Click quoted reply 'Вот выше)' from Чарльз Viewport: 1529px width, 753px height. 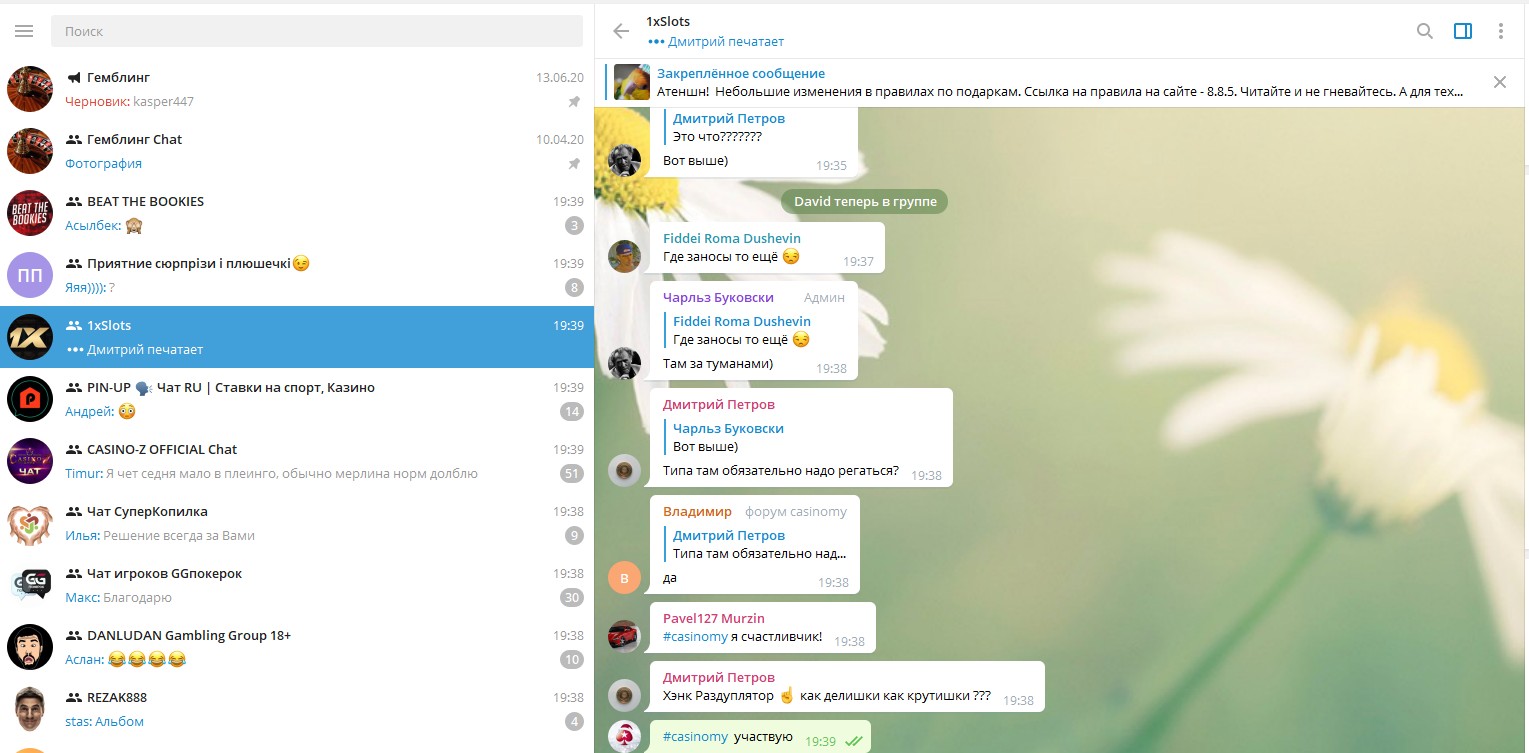tap(728, 437)
